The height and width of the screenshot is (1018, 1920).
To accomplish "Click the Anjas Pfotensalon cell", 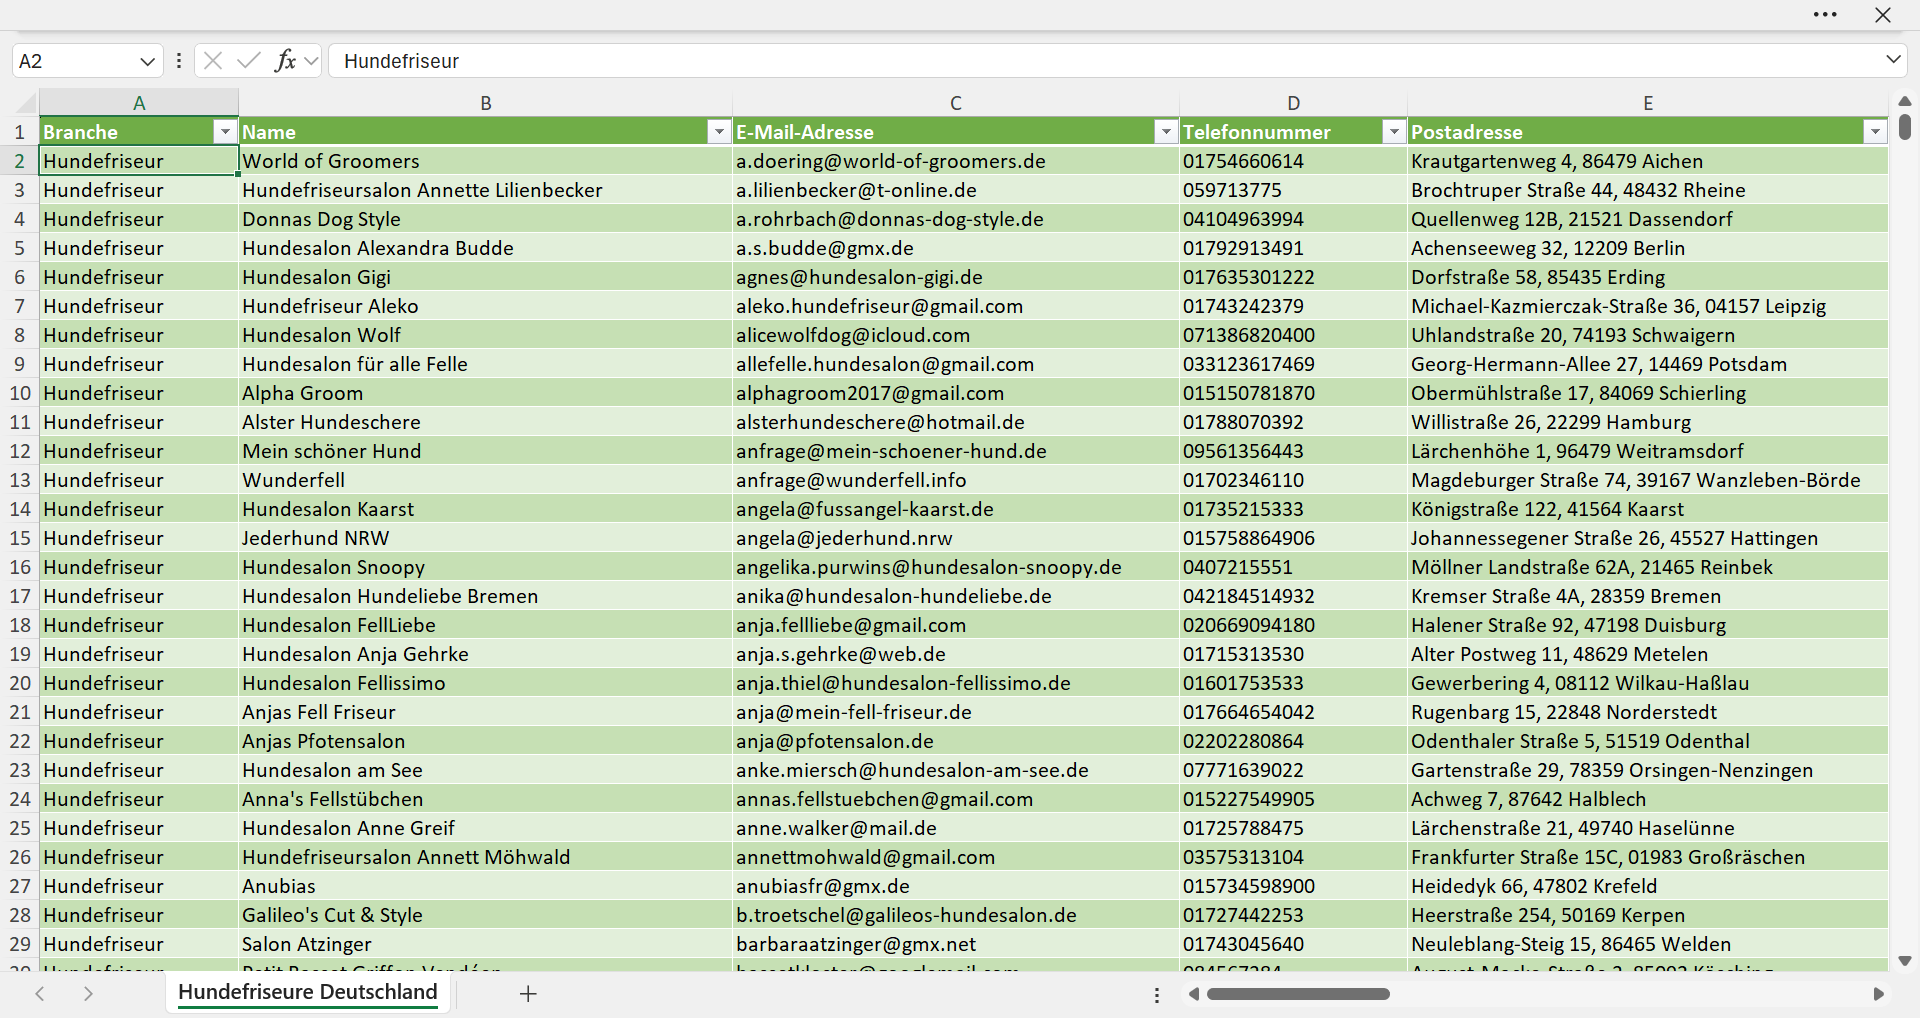I will click(x=486, y=741).
